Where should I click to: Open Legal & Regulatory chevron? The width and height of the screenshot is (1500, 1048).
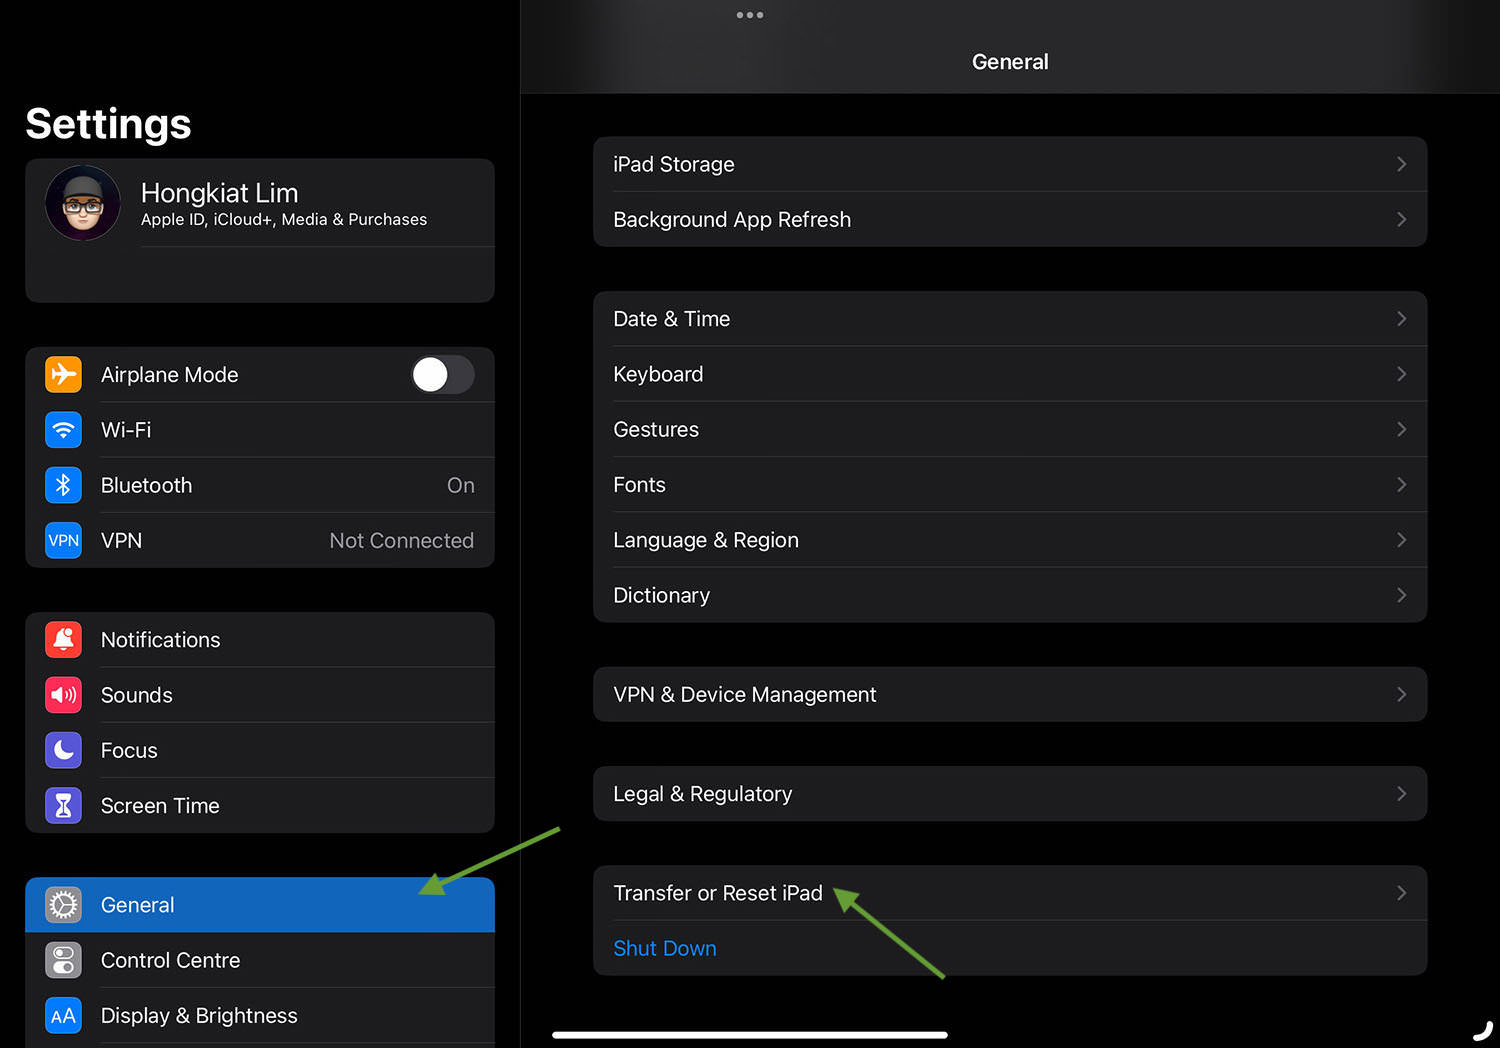(x=1401, y=794)
